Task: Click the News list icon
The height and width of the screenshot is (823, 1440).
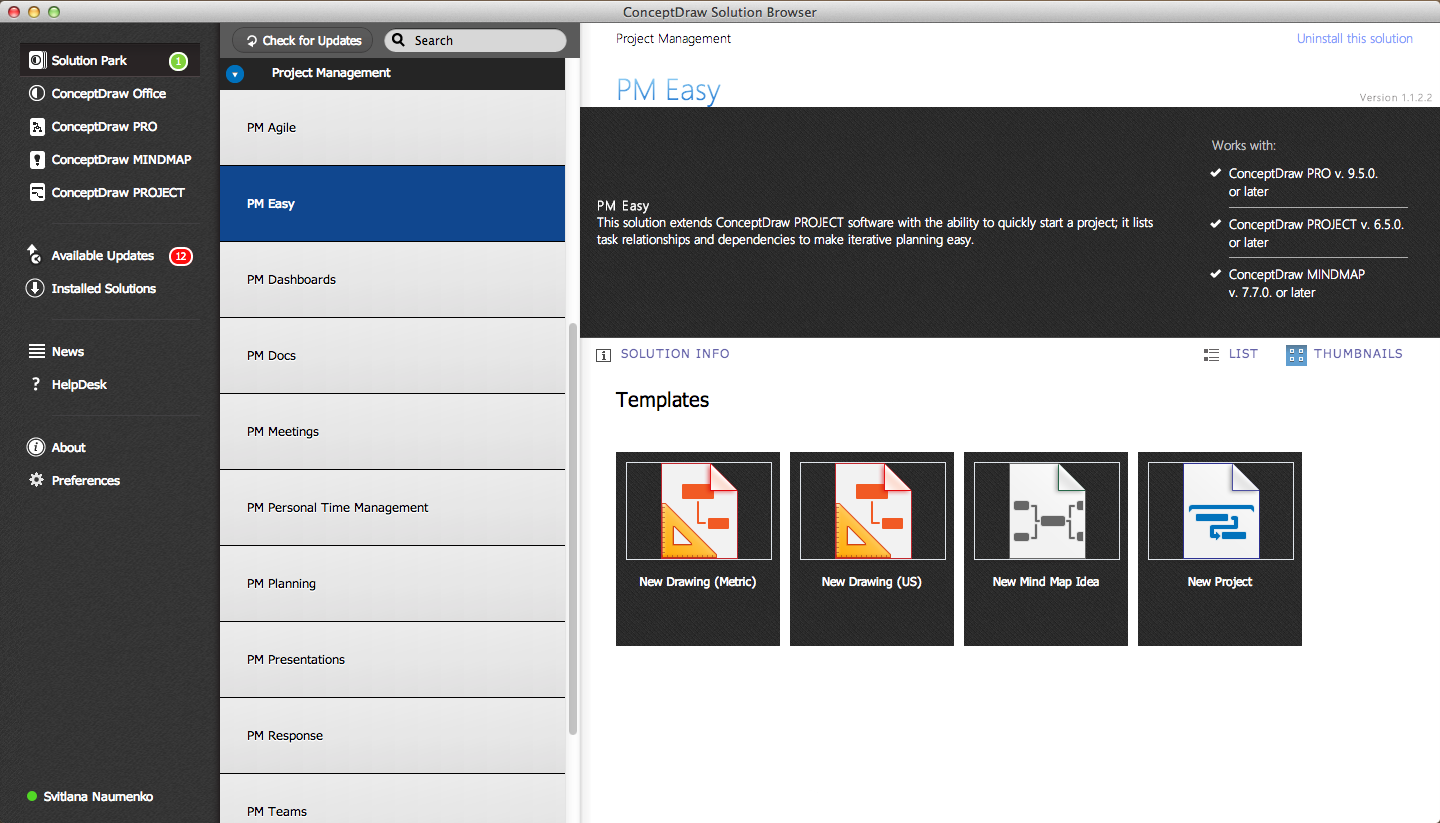Action: point(37,352)
